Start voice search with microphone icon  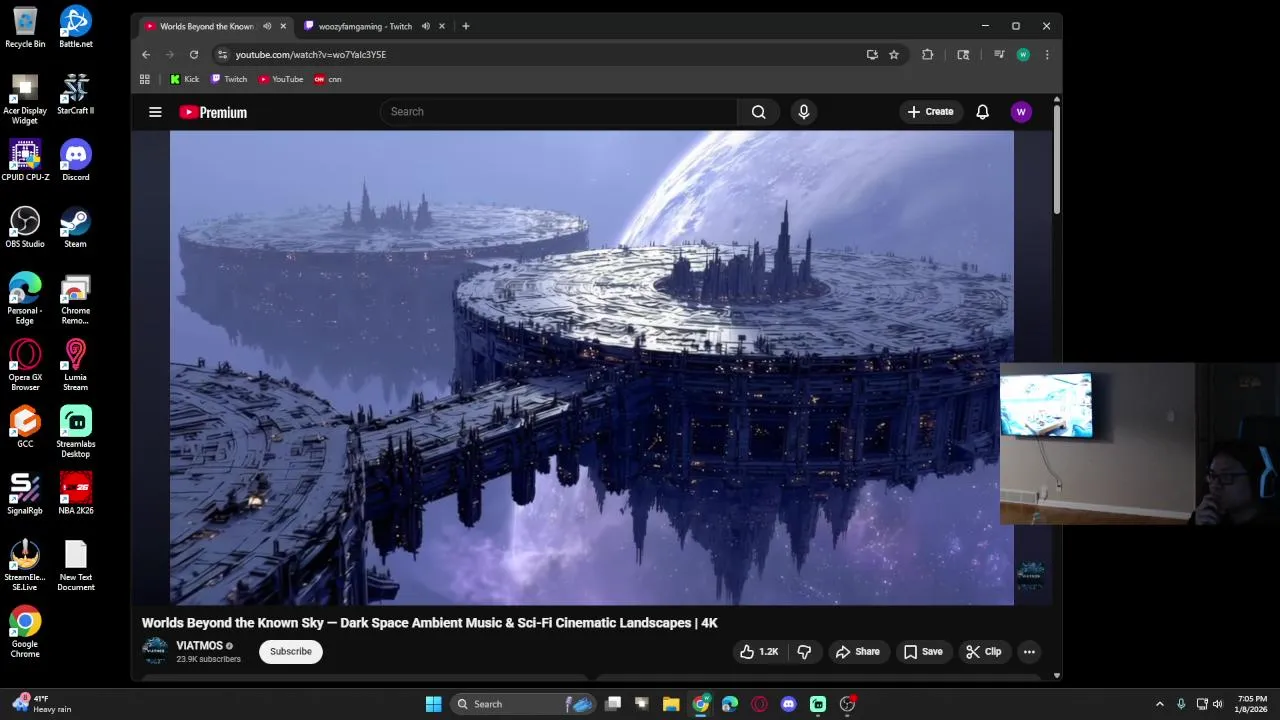pos(804,112)
